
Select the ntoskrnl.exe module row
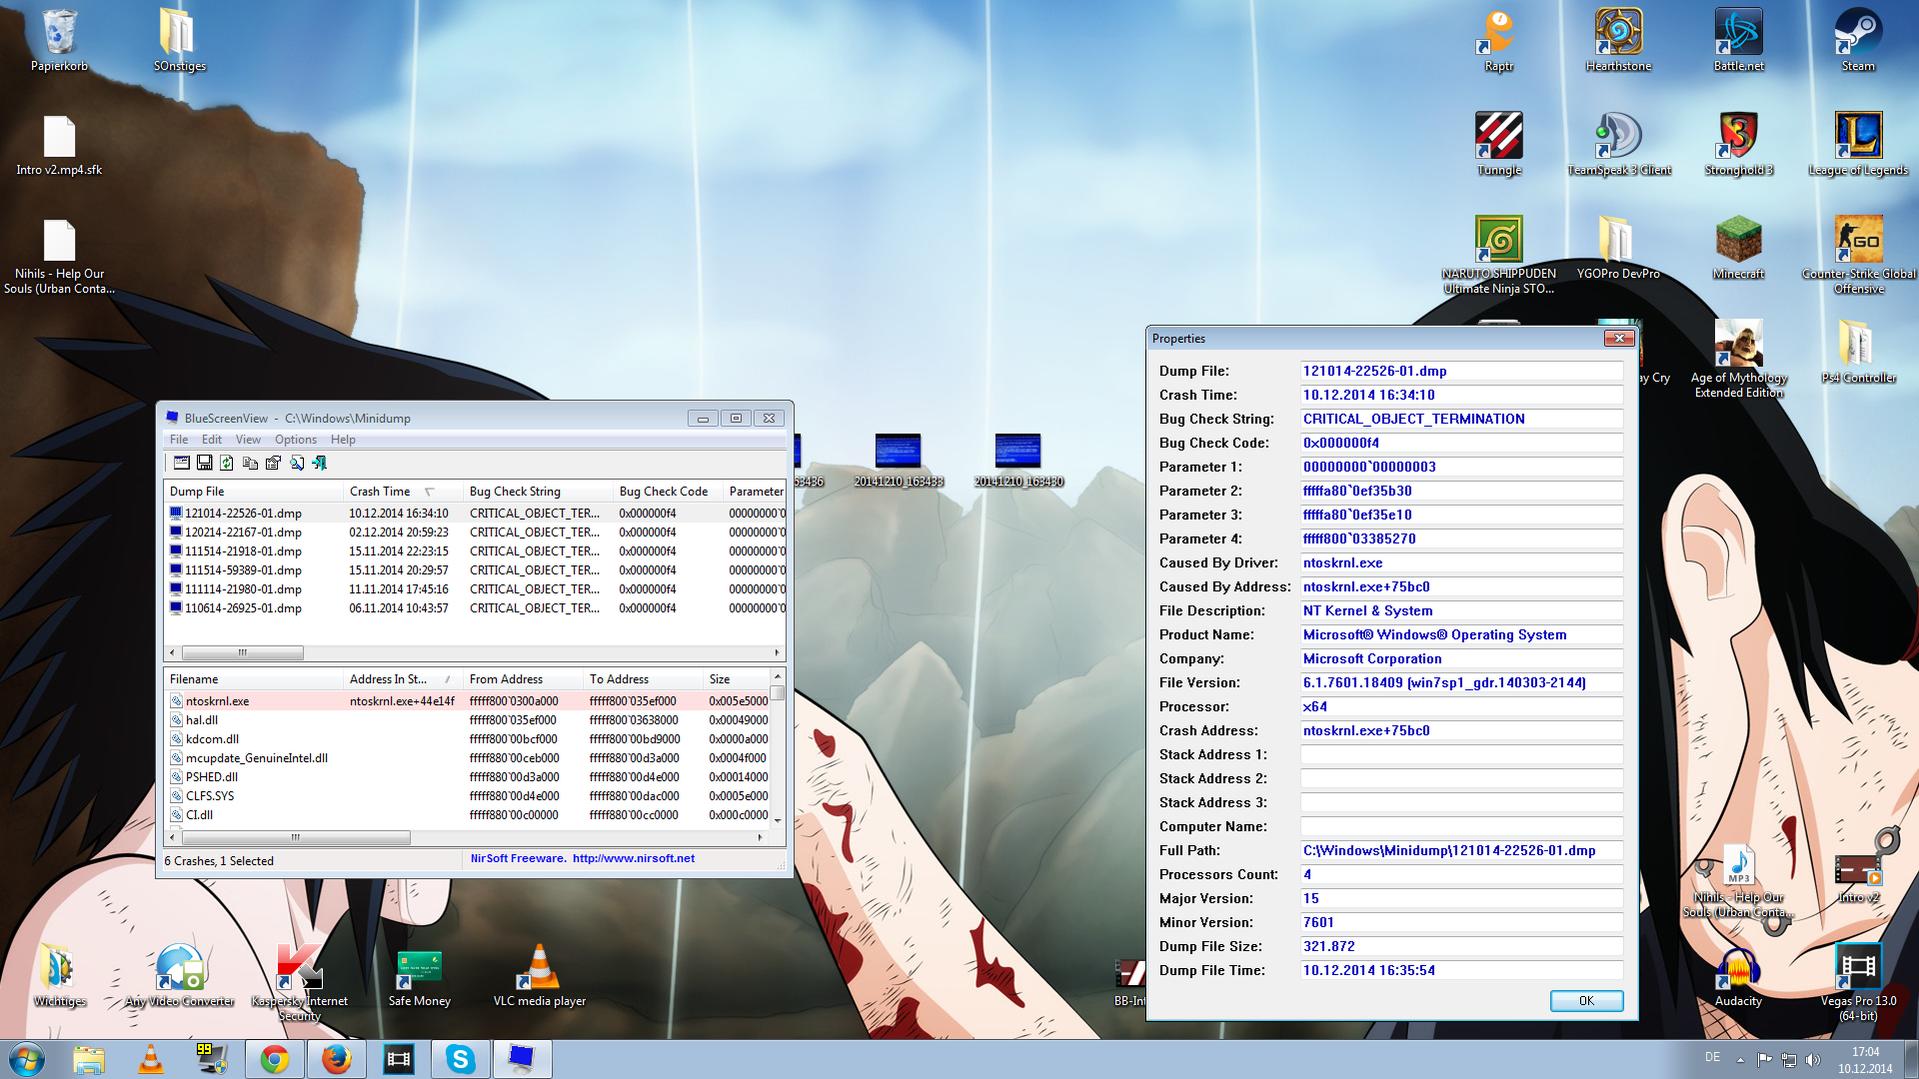coord(467,701)
